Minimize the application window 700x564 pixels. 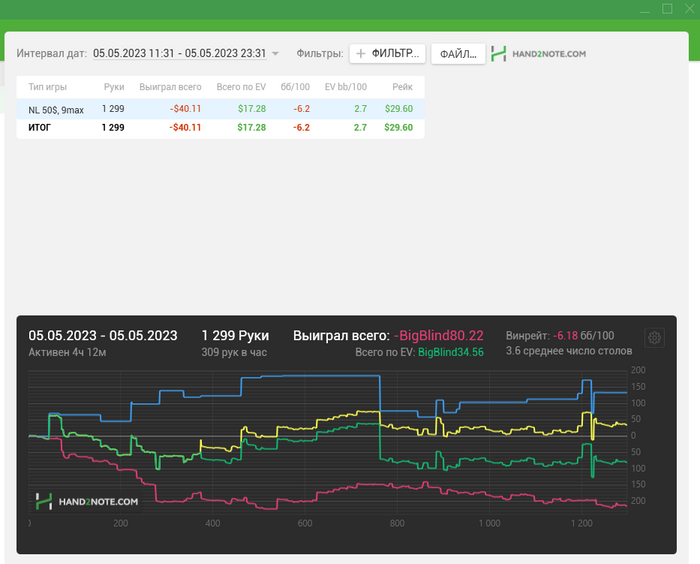pos(645,10)
